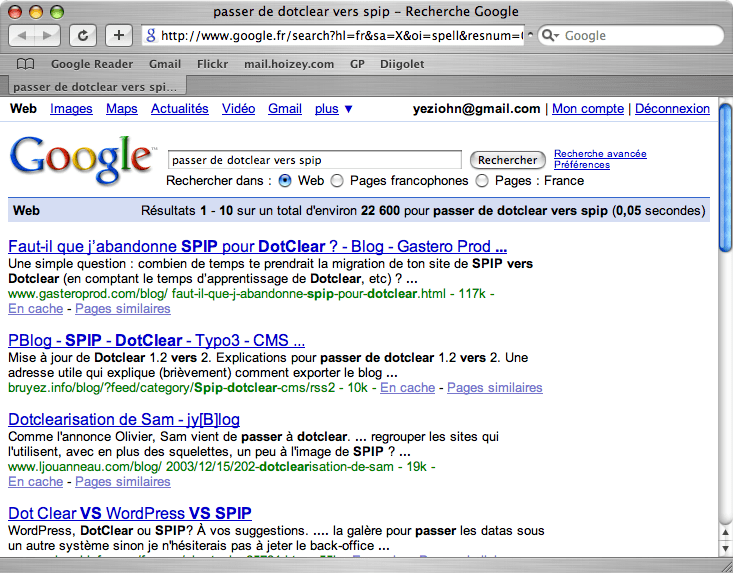The image size is (733, 573).
Task: Open Pages similaires for the bruyez.info result
Action: 495,388
